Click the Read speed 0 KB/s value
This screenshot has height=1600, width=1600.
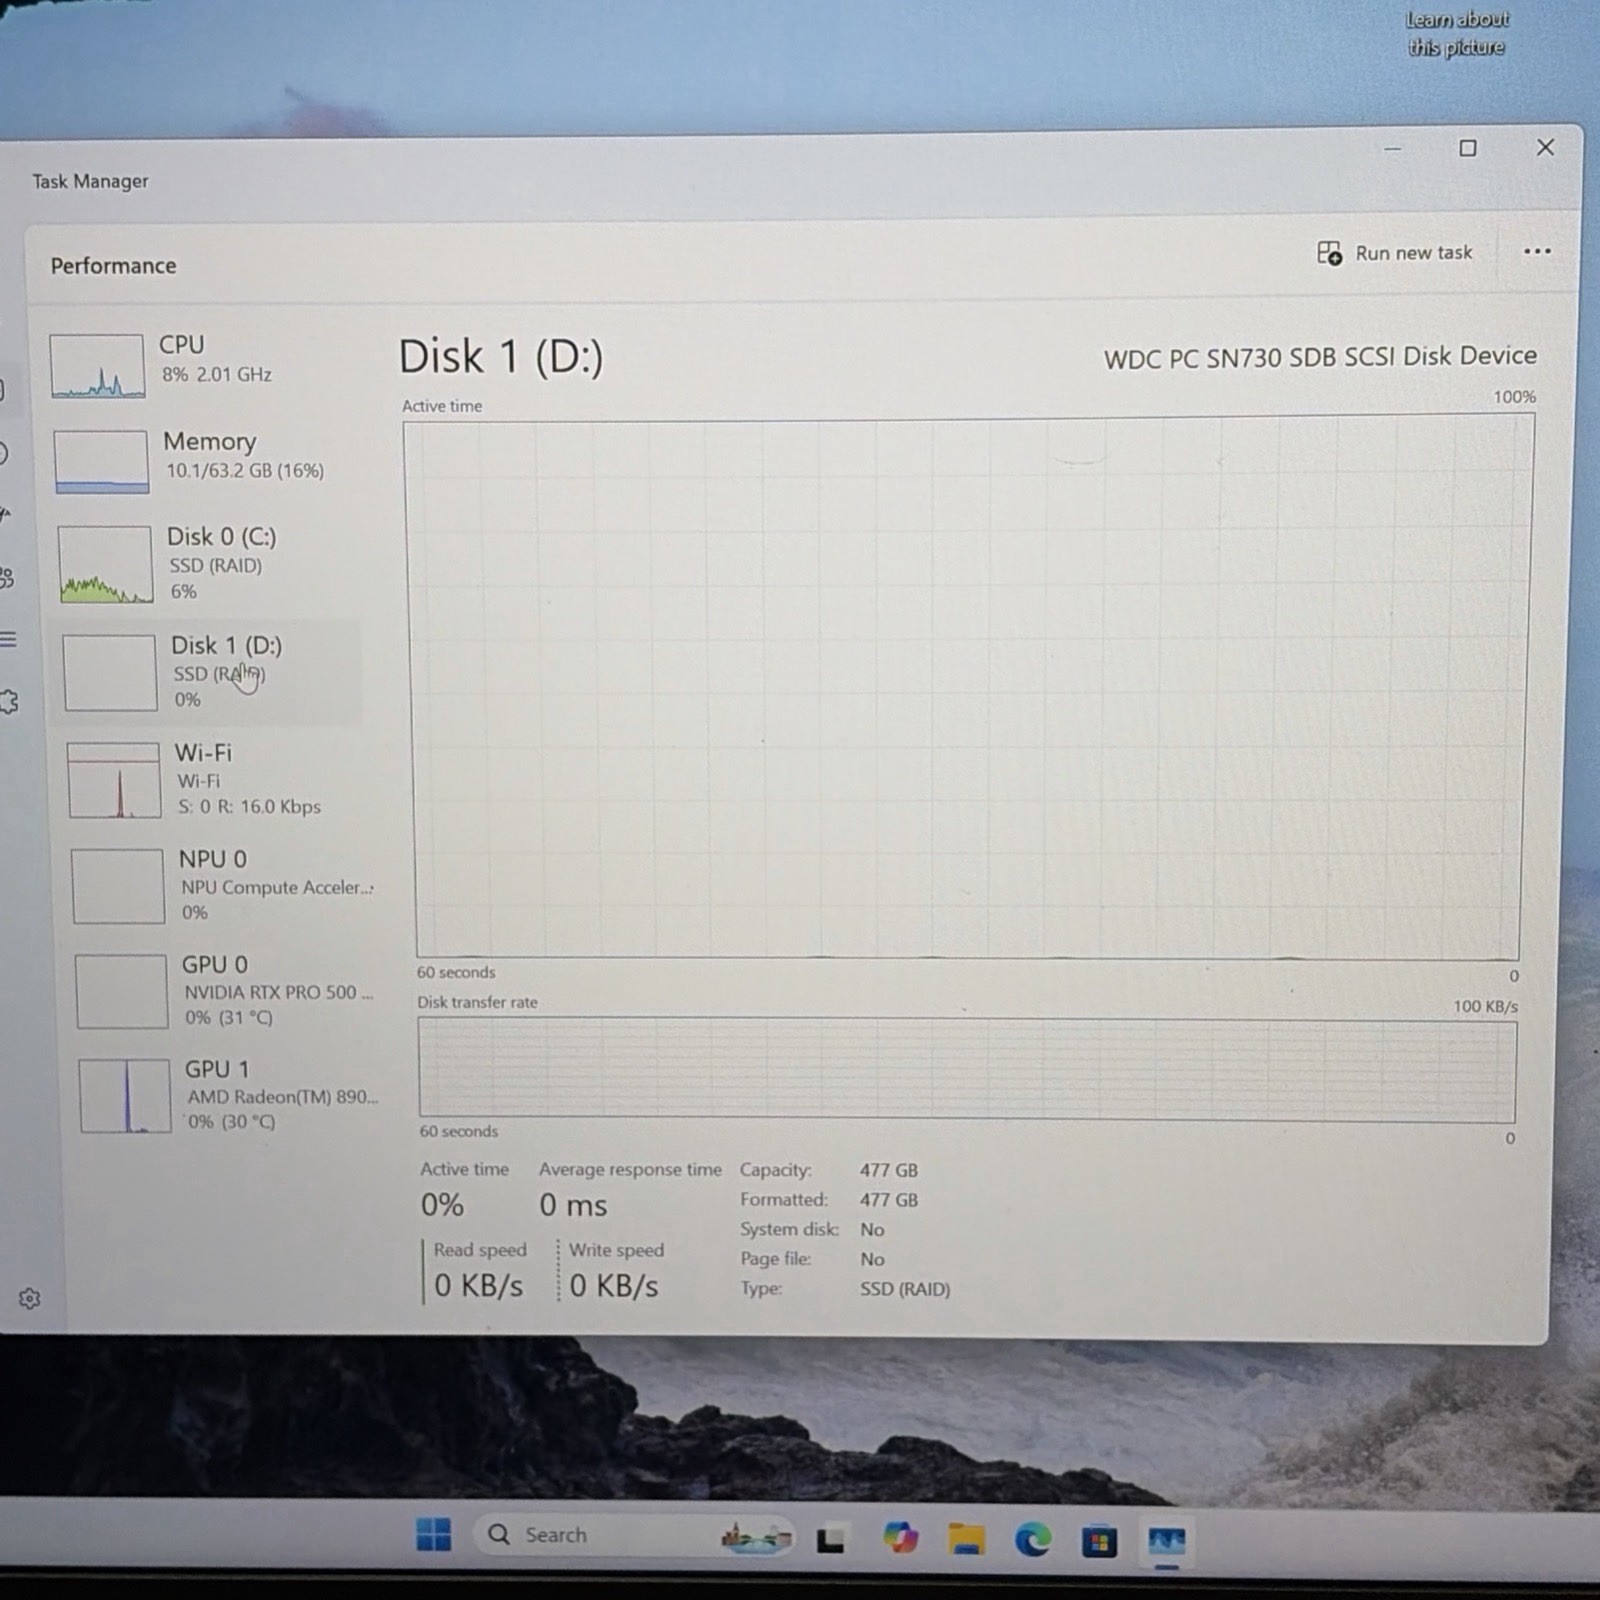tap(478, 1286)
